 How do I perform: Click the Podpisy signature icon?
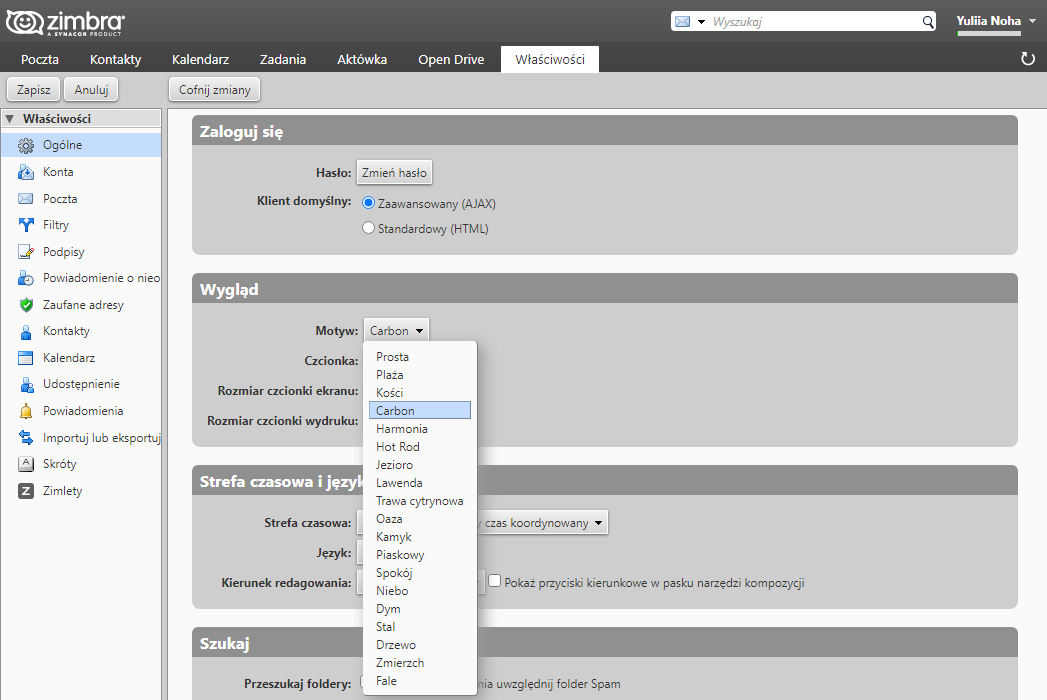click(x=26, y=252)
